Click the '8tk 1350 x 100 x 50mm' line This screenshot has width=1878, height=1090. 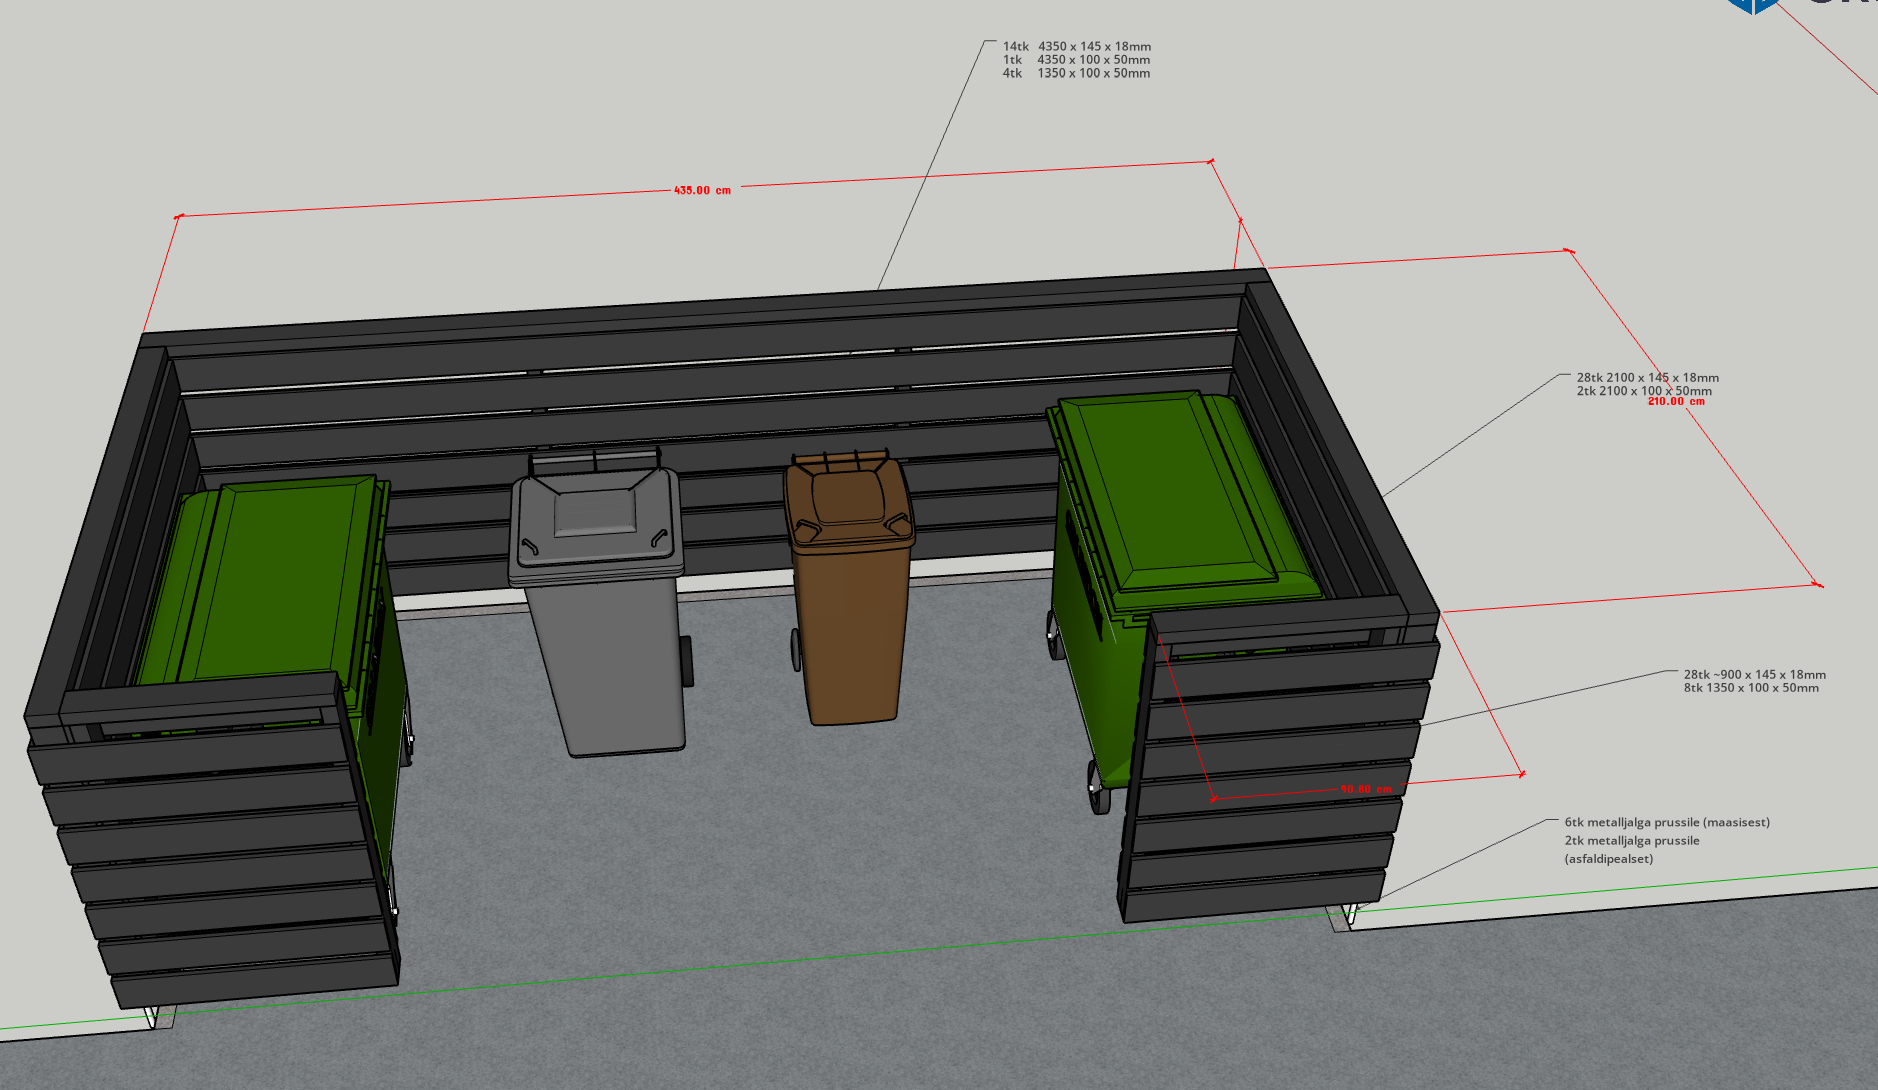[x=1751, y=688]
